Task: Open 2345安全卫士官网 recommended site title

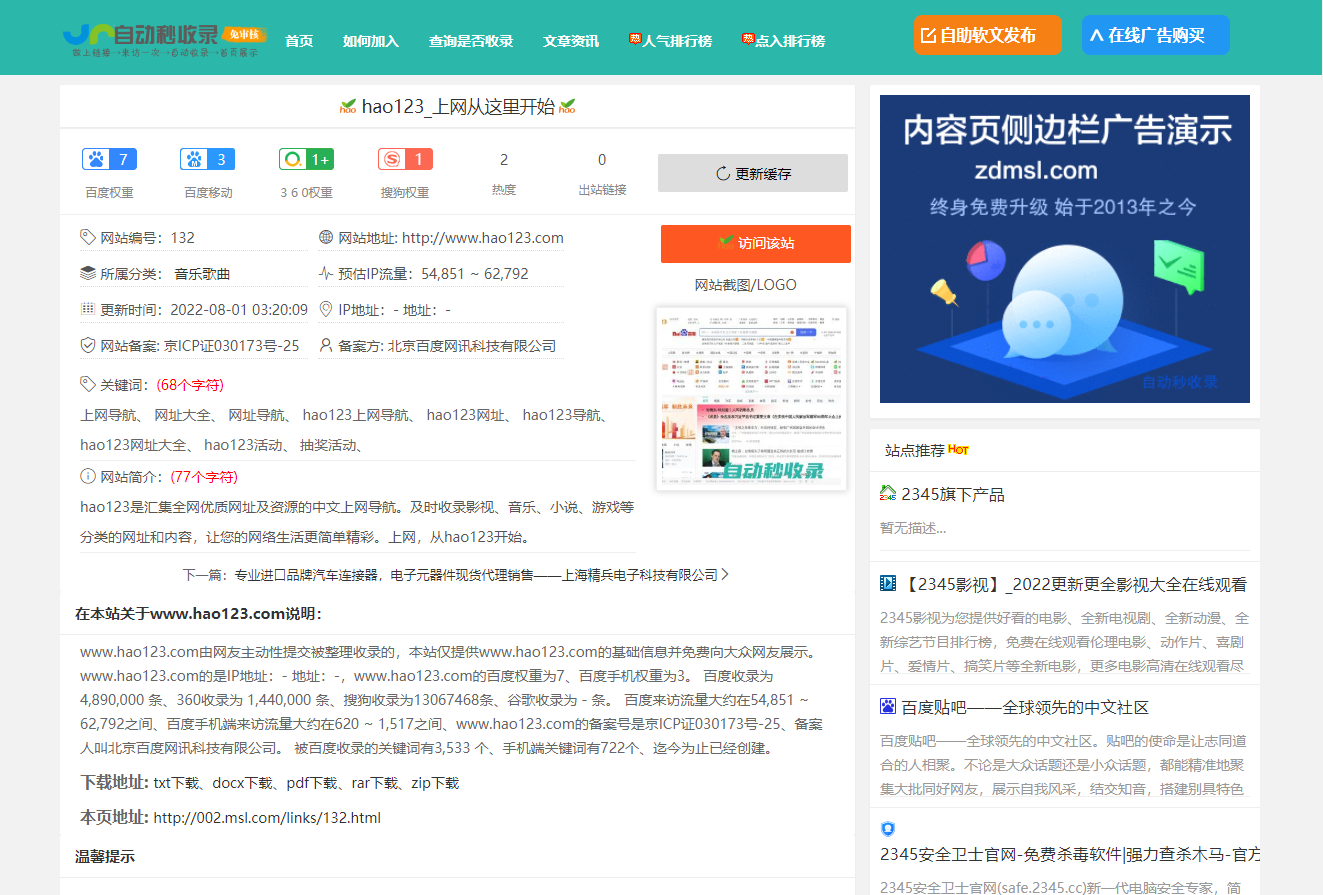Action: coord(1070,854)
